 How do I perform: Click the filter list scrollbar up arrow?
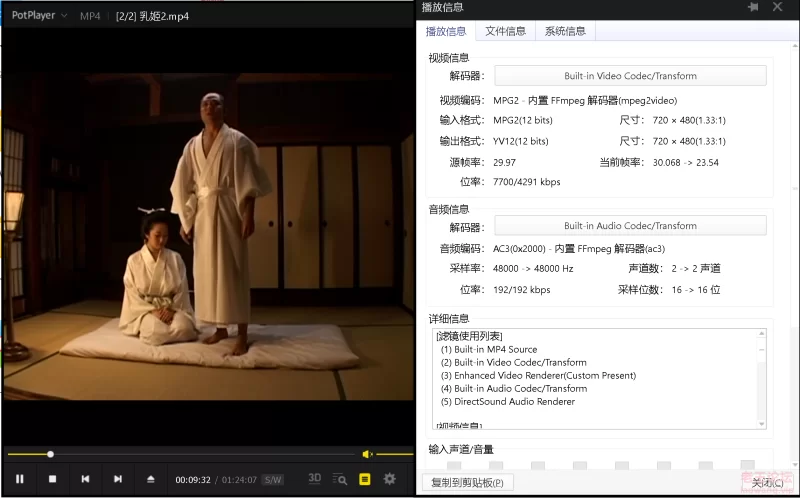click(761, 333)
